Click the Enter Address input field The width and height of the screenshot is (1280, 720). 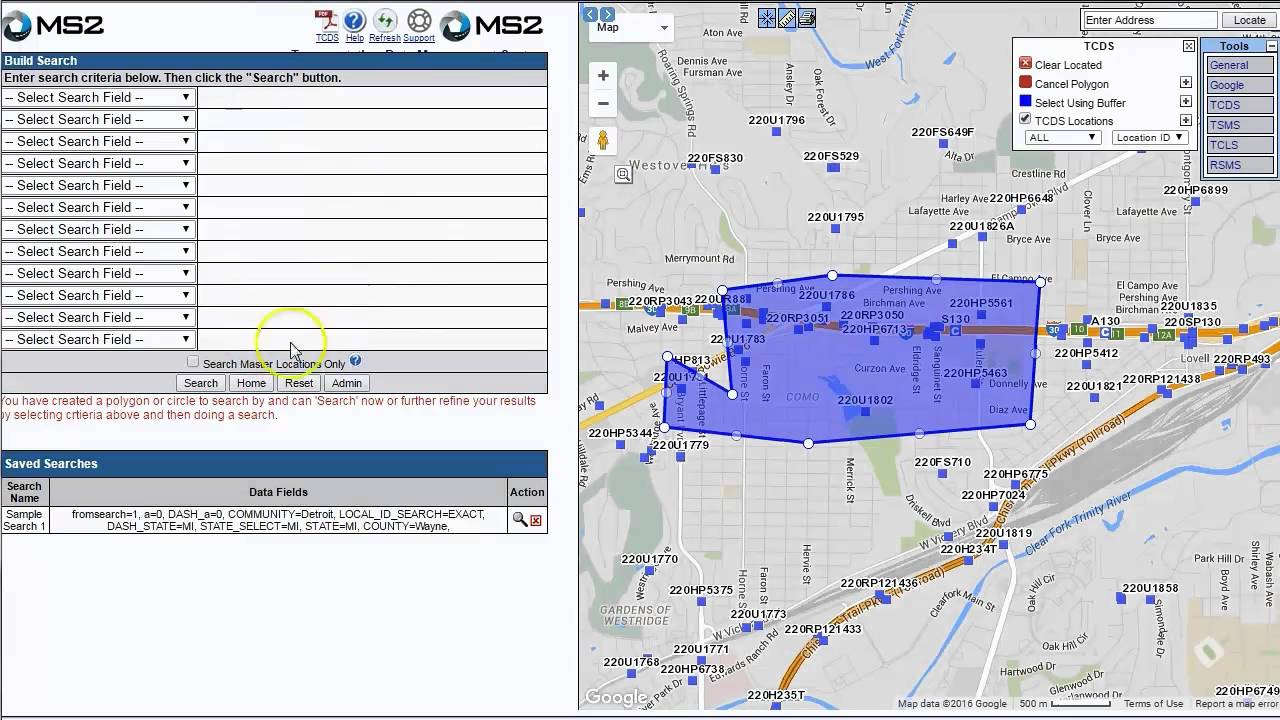(x=1150, y=20)
